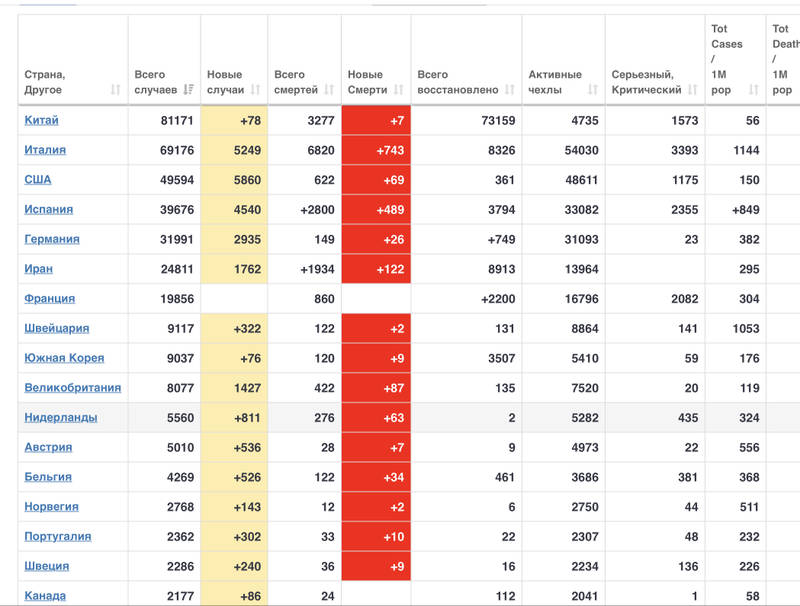Sort by Всего восстановлено column icon
Image resolution: width=800 pixels, height=606 pixels.
(x=510, y=90)
